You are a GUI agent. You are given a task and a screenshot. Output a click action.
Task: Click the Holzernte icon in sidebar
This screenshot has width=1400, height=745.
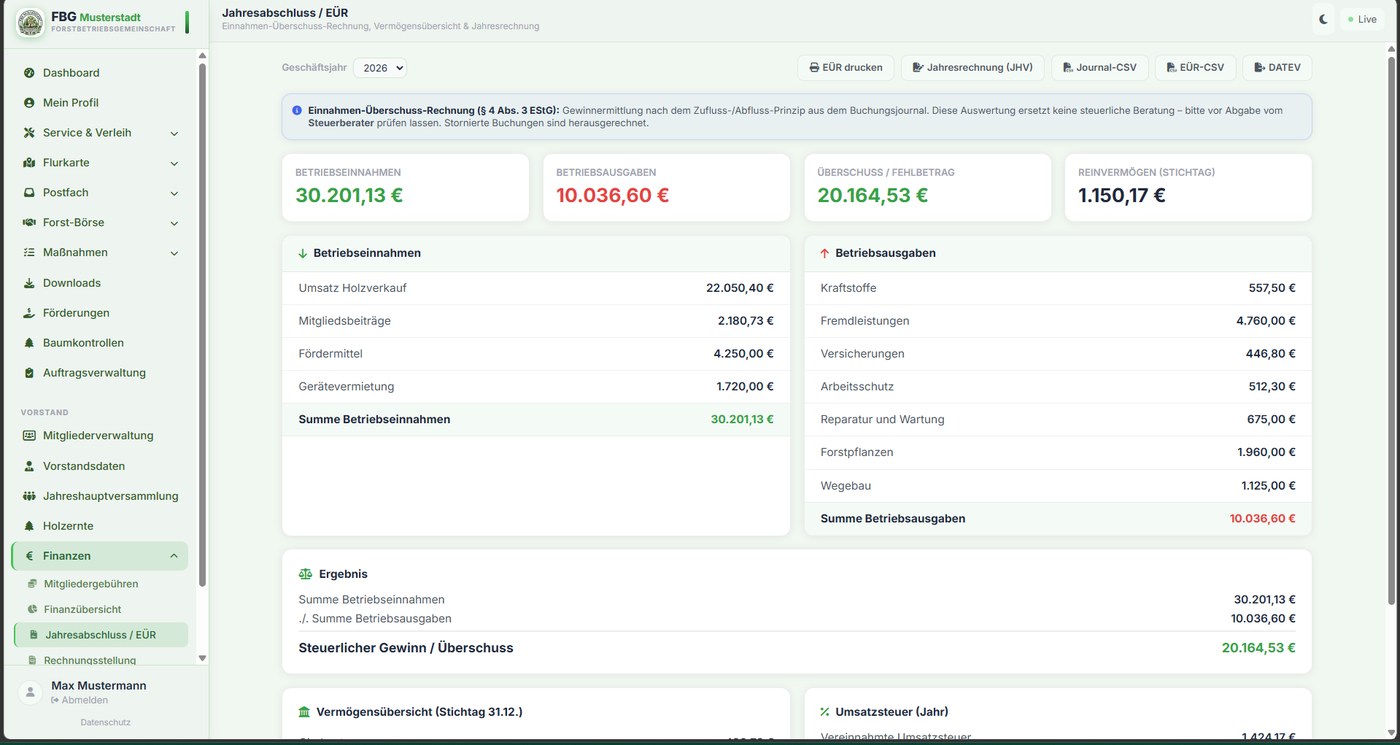point(29,526)
